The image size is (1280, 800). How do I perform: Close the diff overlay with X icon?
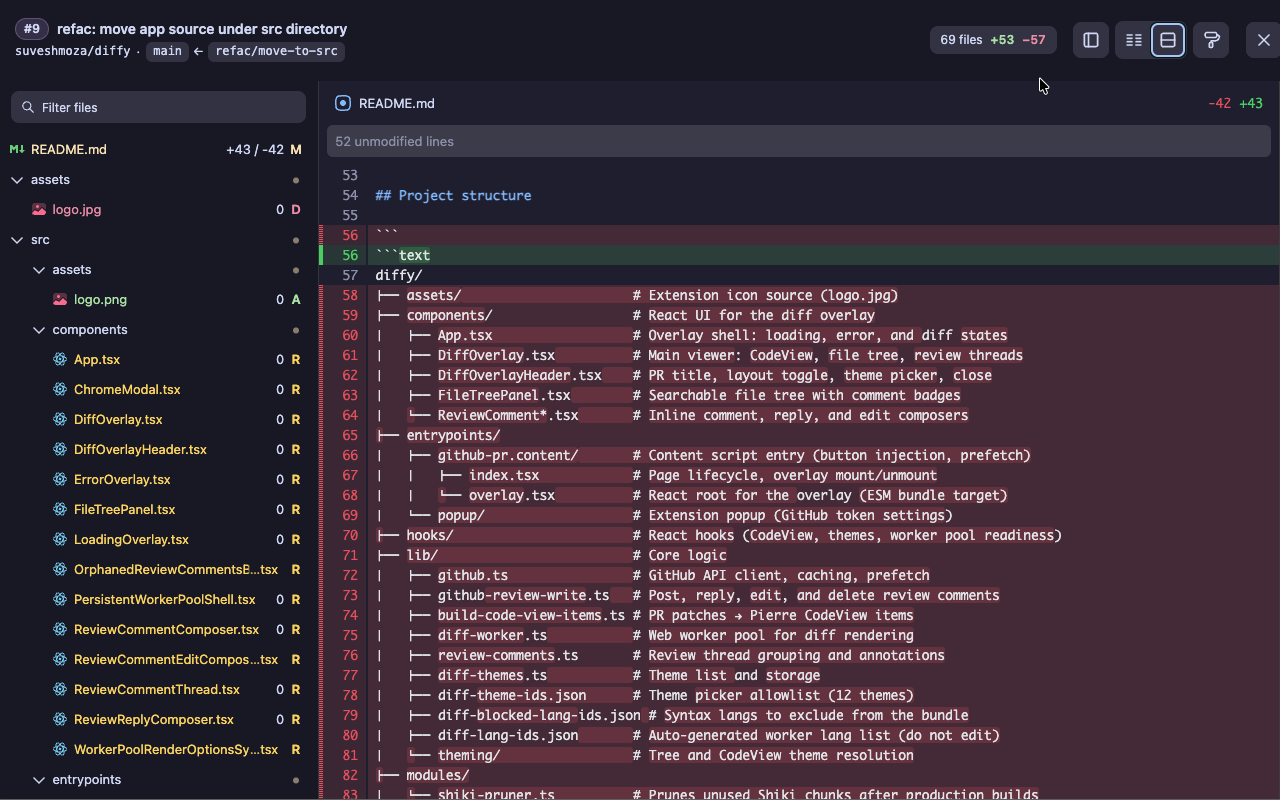[x=1263, y=40]
